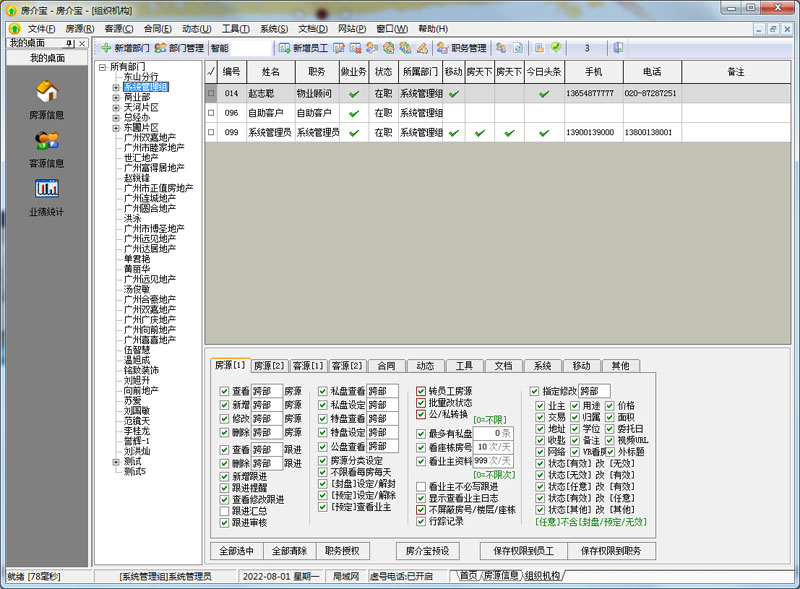800x589 pixels.
Task: Open the 私盘查看 scope dropdown
Action: coord(383,391)
